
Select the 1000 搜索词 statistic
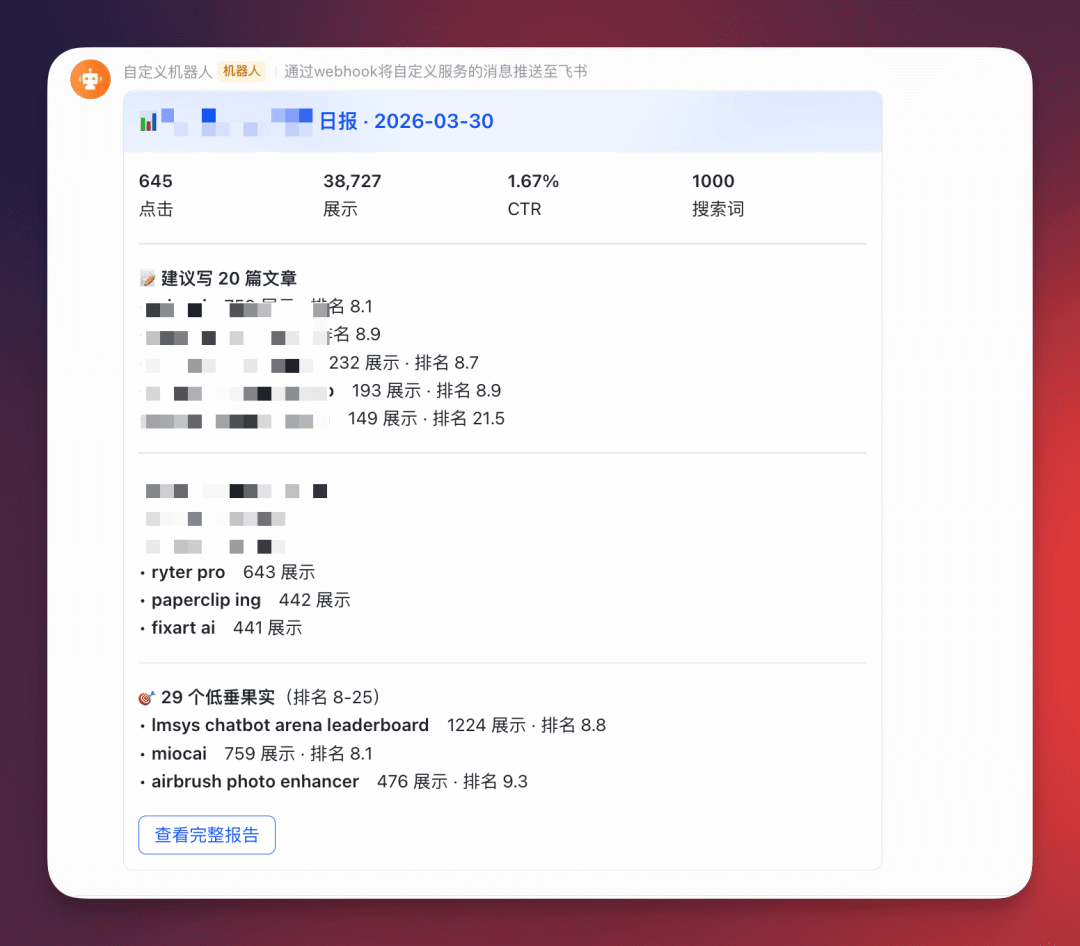tap(717, 193)
